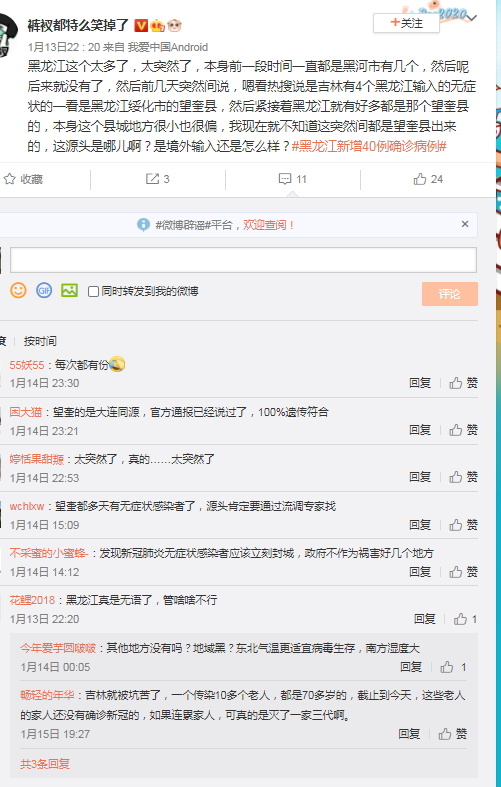Screen dimensions: 501x787
Task: Open the #黑龙江新增40例确诊病例# hashtag link
Action: (x=369, y=147)
